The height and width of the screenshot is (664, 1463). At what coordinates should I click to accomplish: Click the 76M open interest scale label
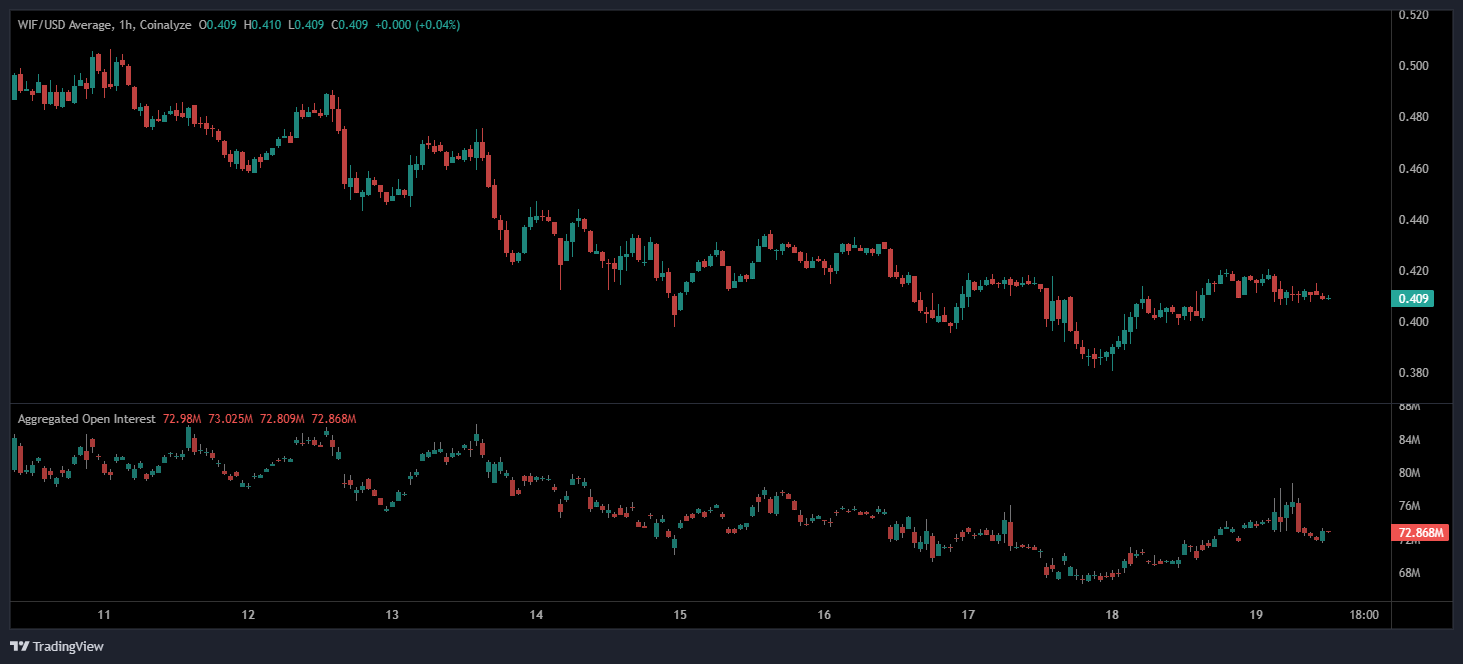[1409, 507]
